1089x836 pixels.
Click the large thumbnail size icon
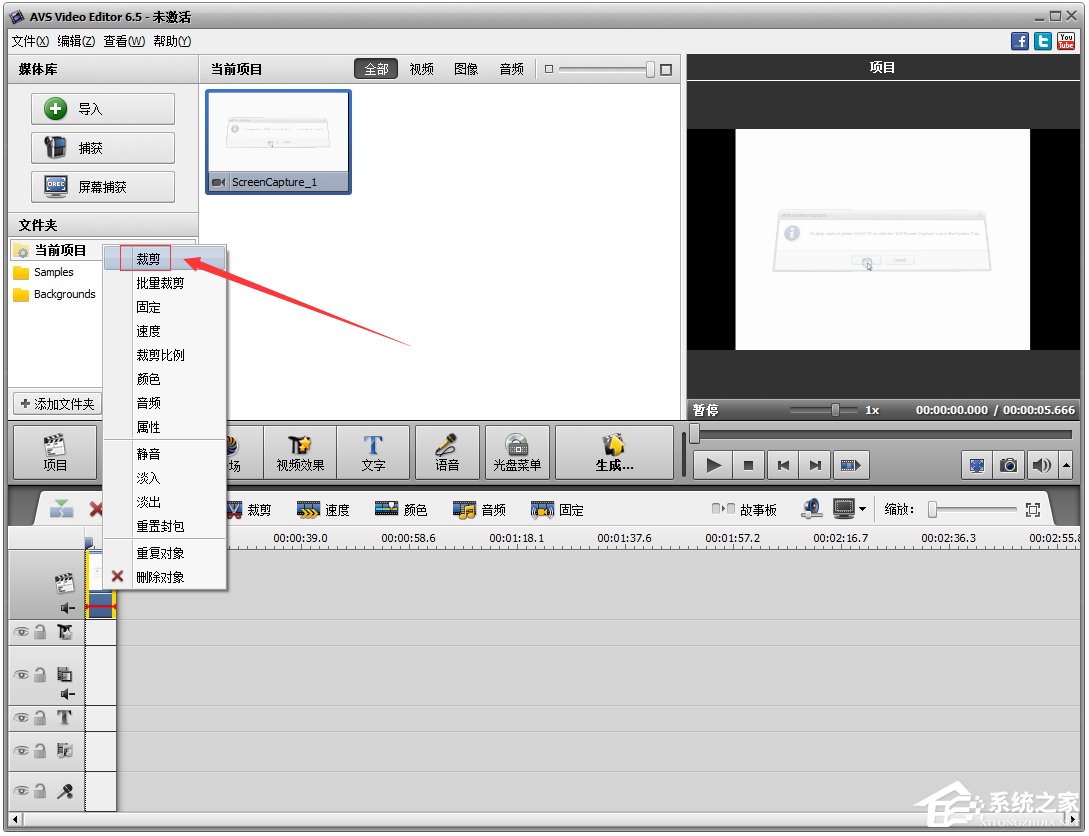pyautogui.click(x=666, y=69)
